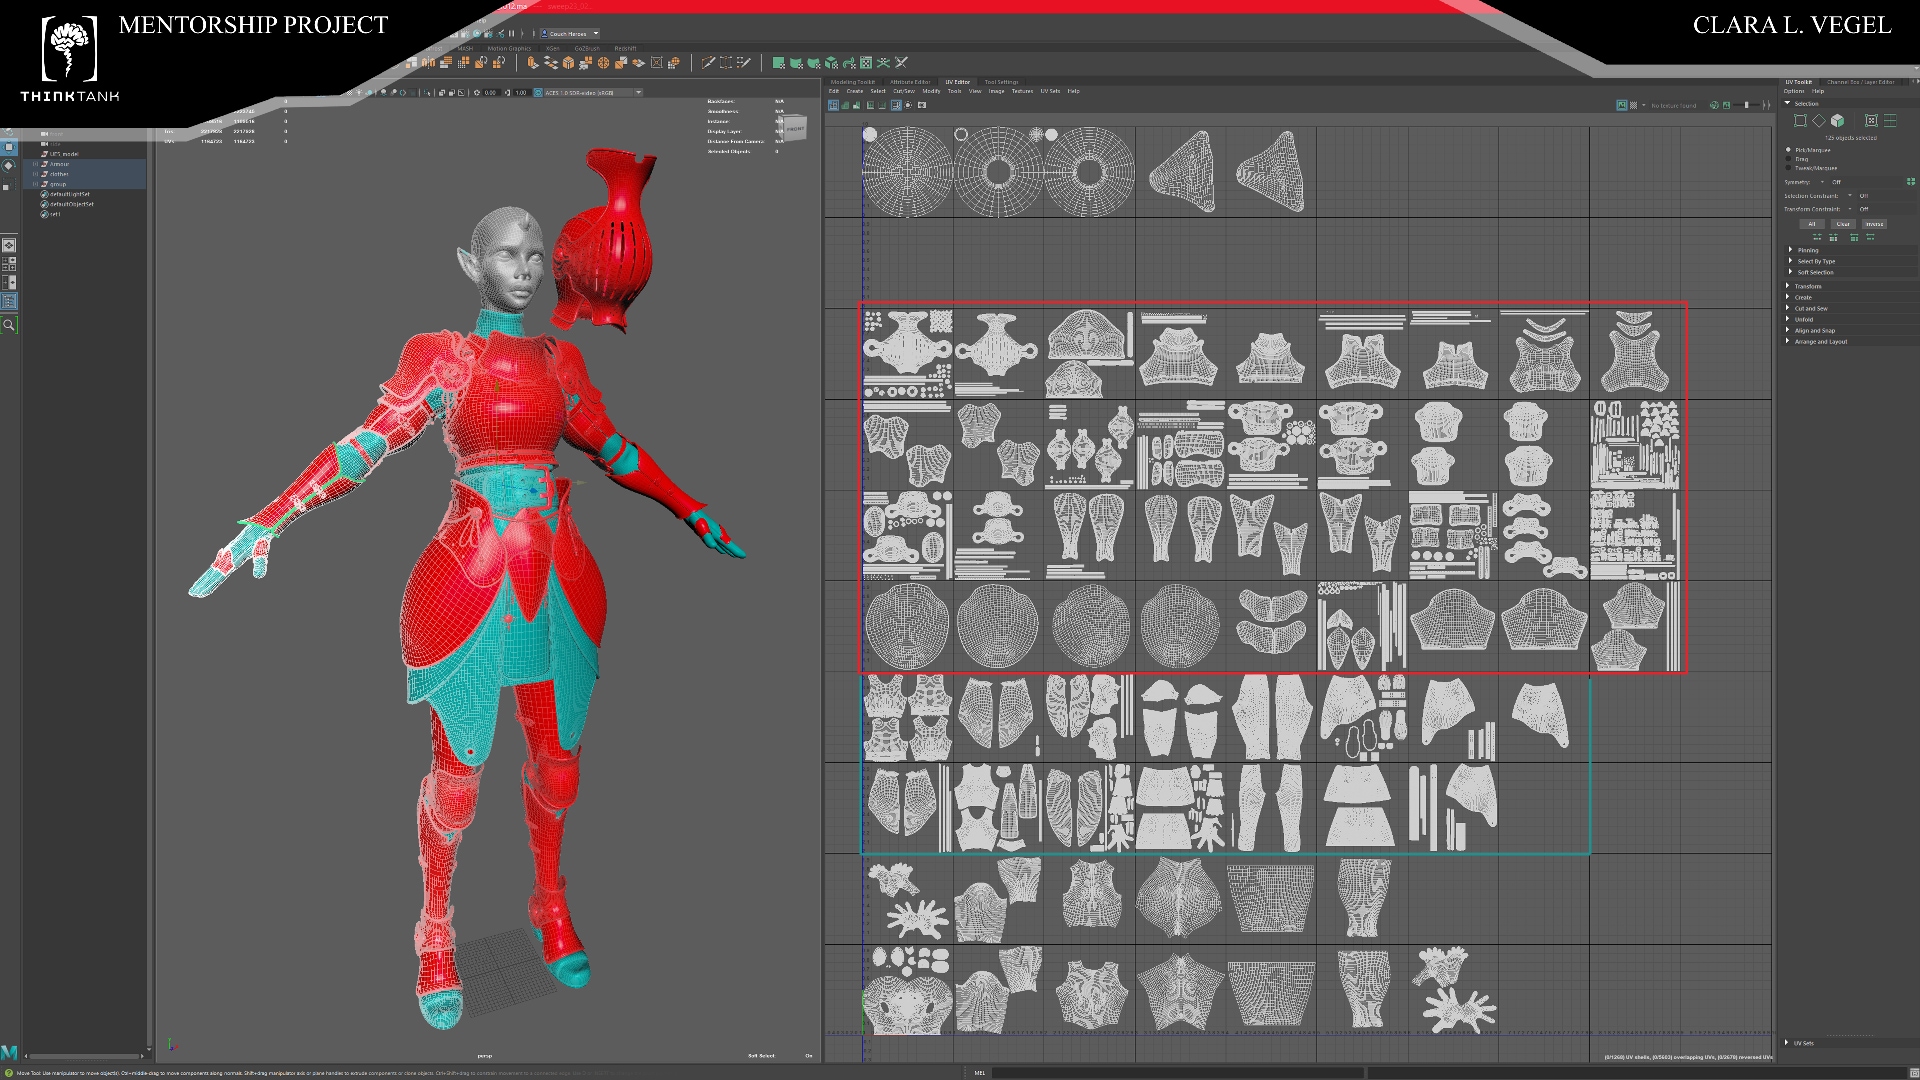Expand the Cut and Sew section
Image resolution: width=1920 pixels, height=1080 pixels.
(1811, 308)
